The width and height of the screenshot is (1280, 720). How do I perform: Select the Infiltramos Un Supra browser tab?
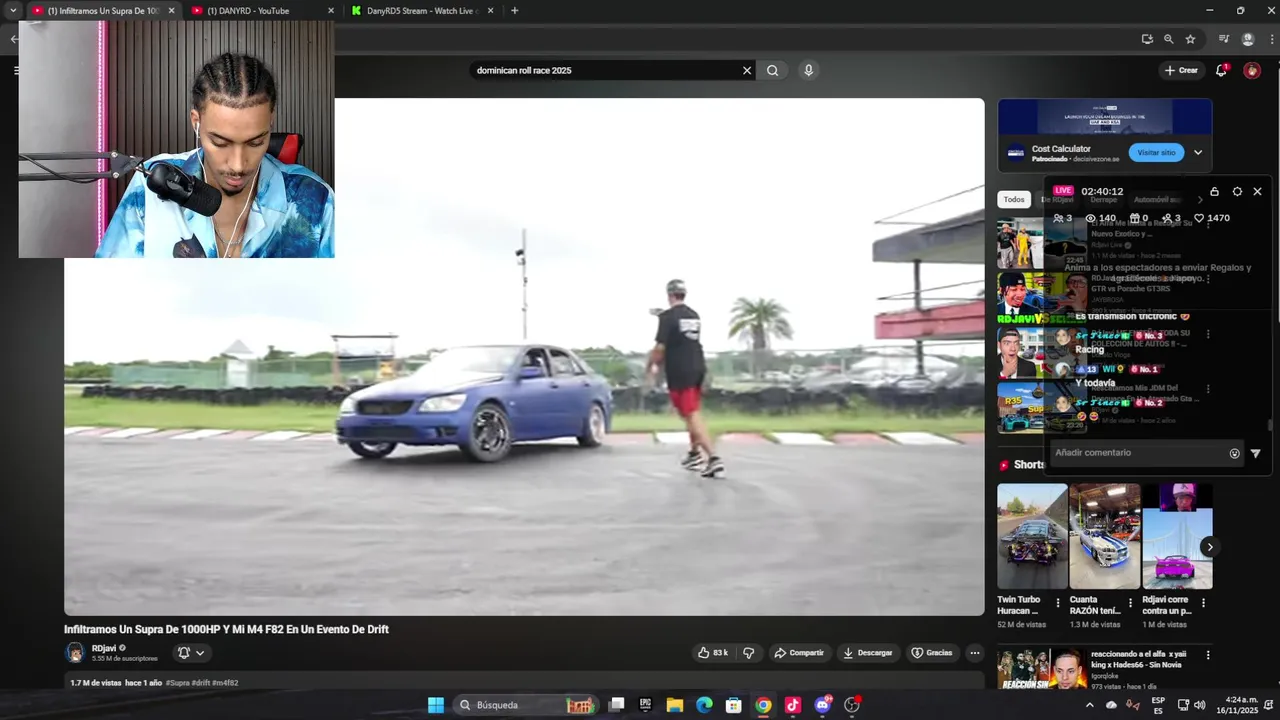(x=103, y=11)
